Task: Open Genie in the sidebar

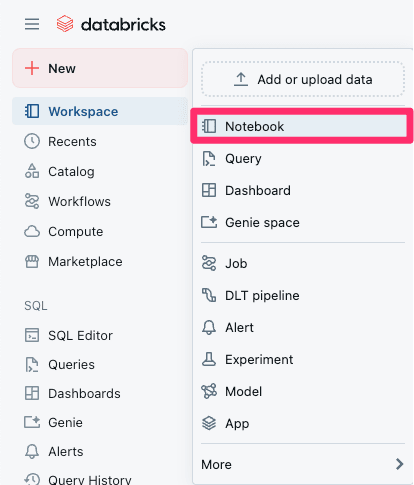Action: click(100, 422)
